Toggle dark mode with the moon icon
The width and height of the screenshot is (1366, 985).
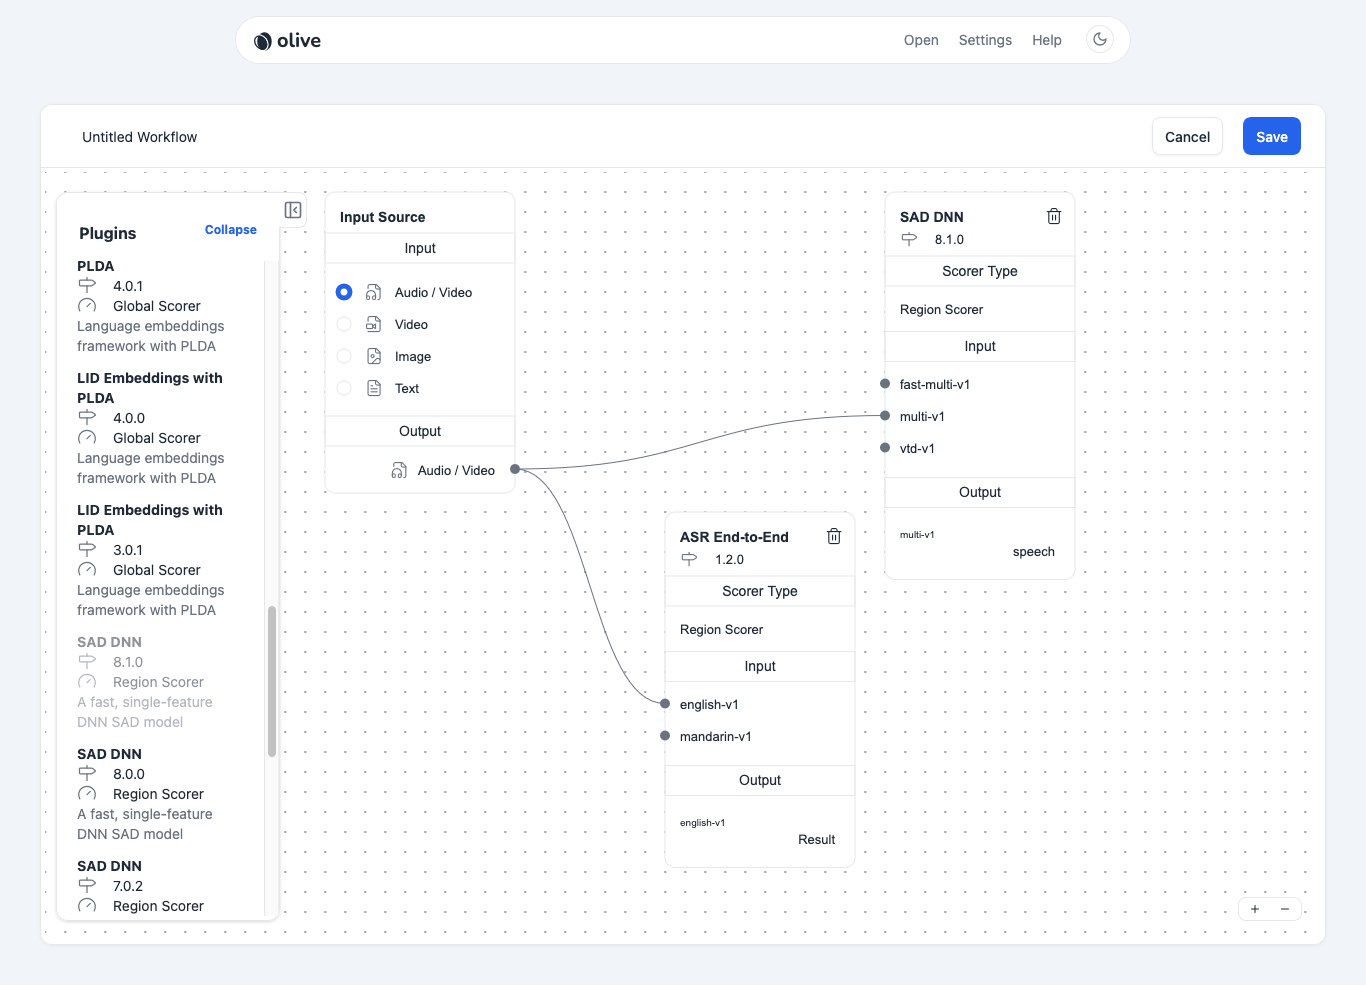tap(1099, 39)
